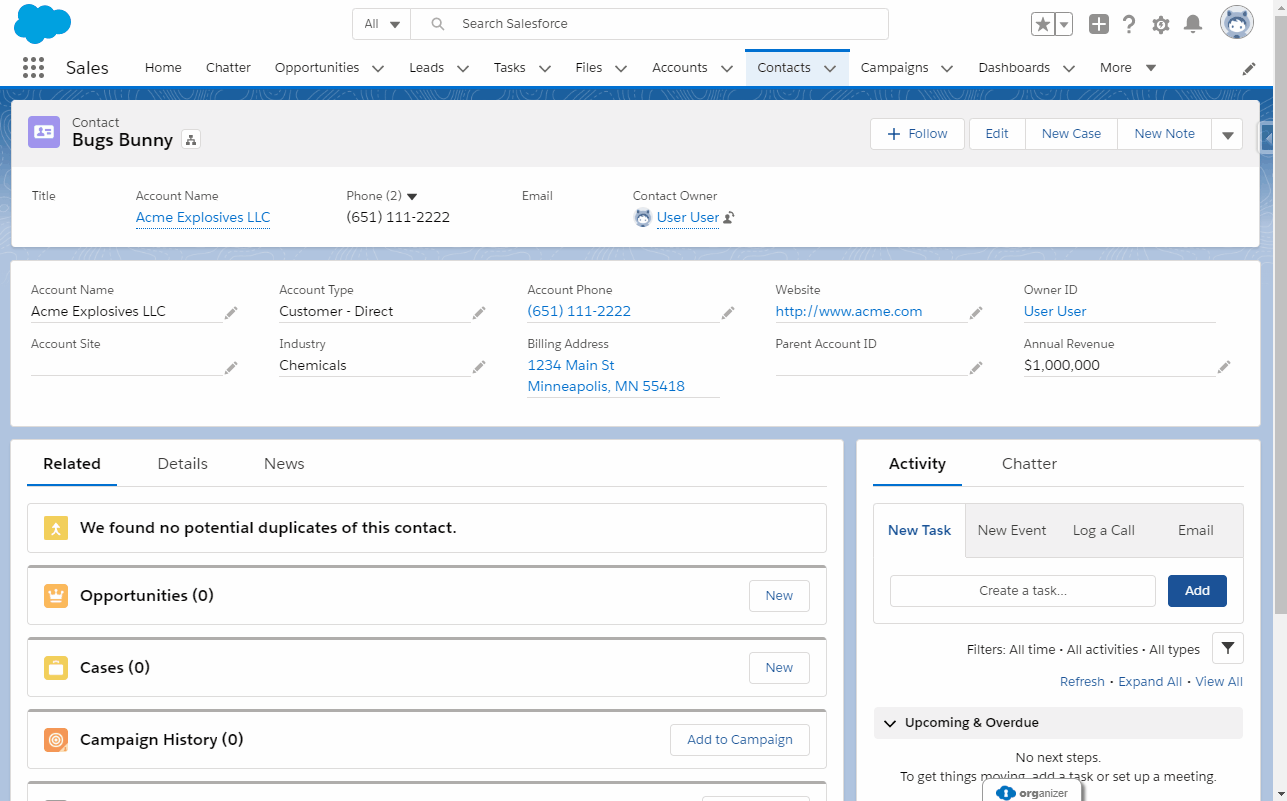The height and width of the screenshot is (801, 1287).
Task: Expand the Dashboards nav chevron
Action: (1069, 68)
